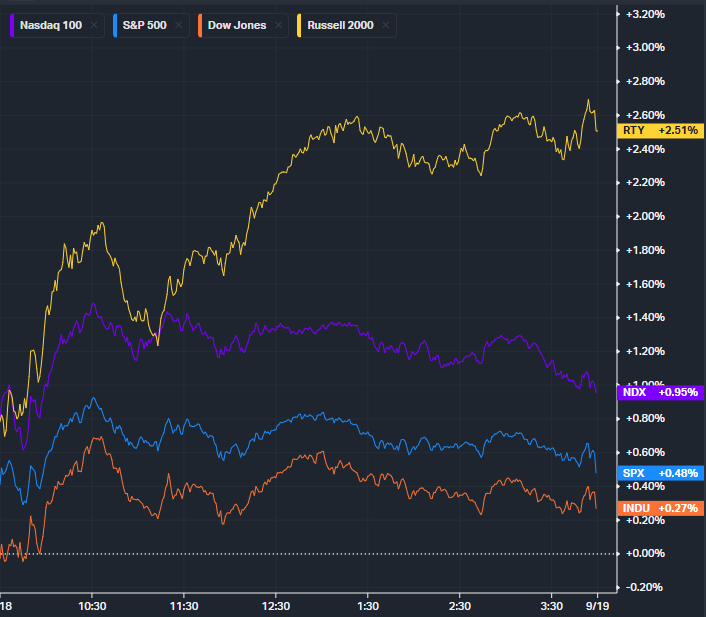Remove the S&P 500 series
The height and width of the screenshot is (617, 706).
[177, 25]
